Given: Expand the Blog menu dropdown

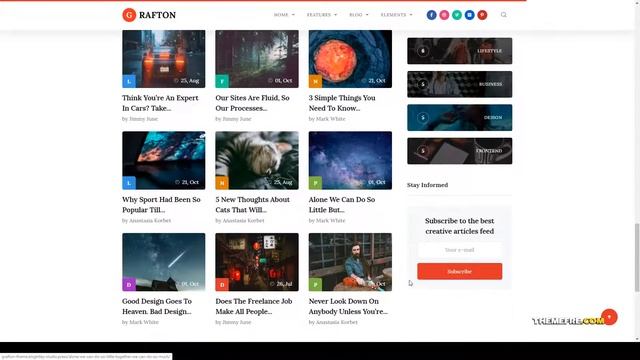Looking at the screenshot, I should tap(359, 15).
